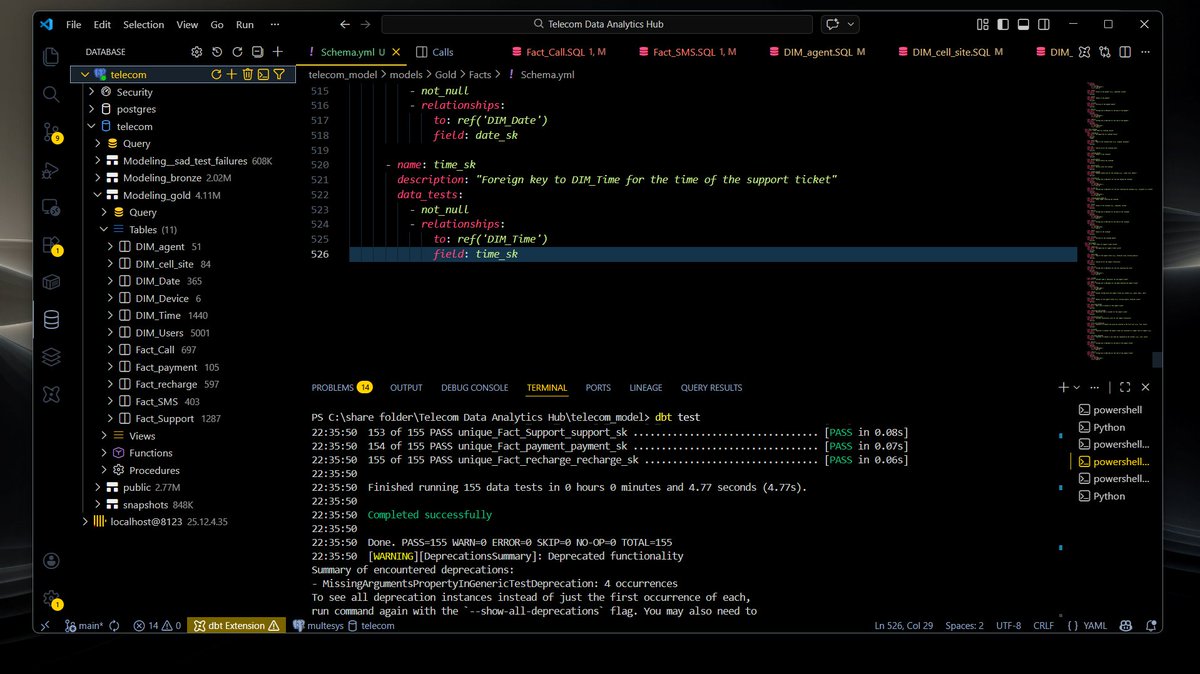Open changes compare icon in editor toolbar

1105,52
